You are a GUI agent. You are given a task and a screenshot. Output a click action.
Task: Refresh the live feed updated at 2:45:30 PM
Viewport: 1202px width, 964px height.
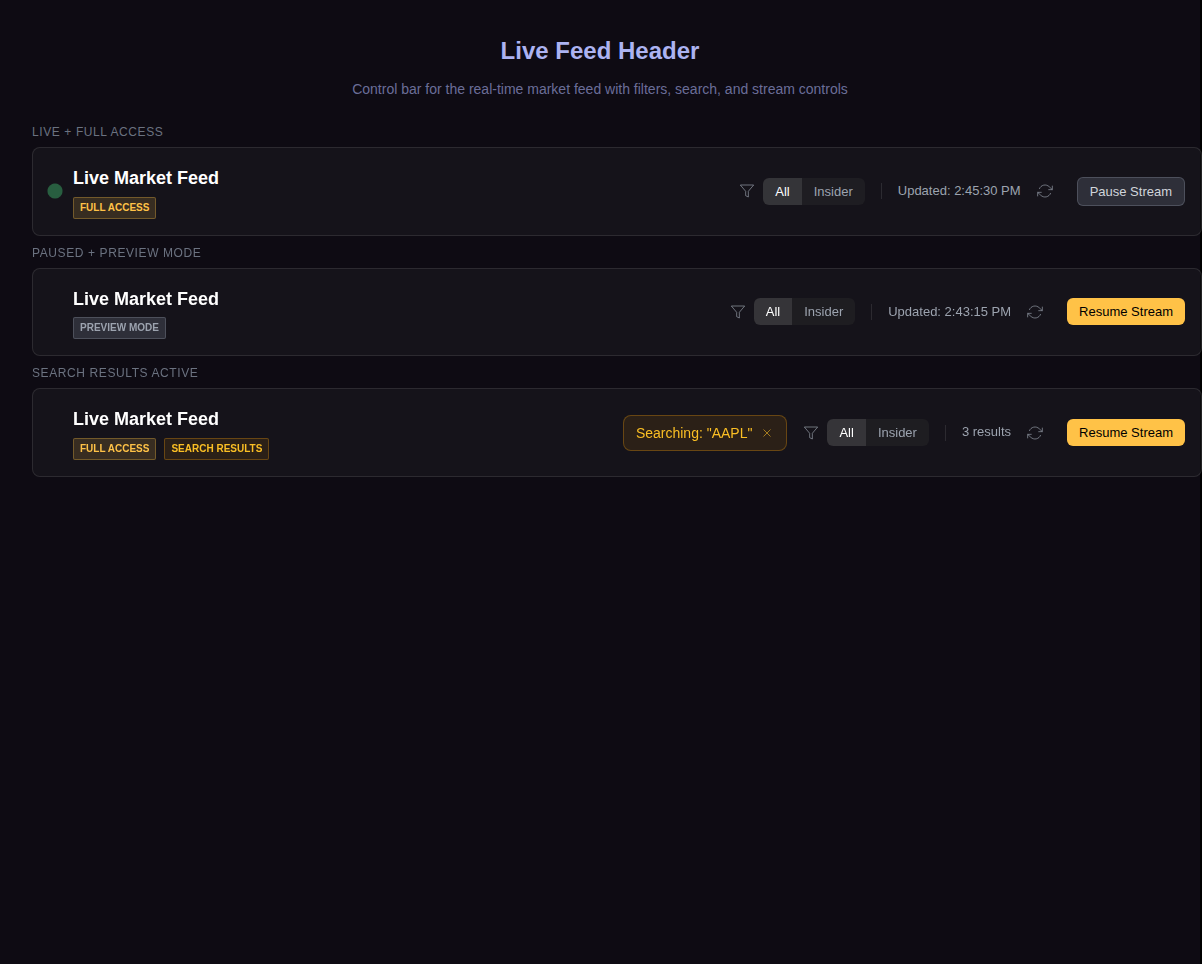(x=1045, y=191)
